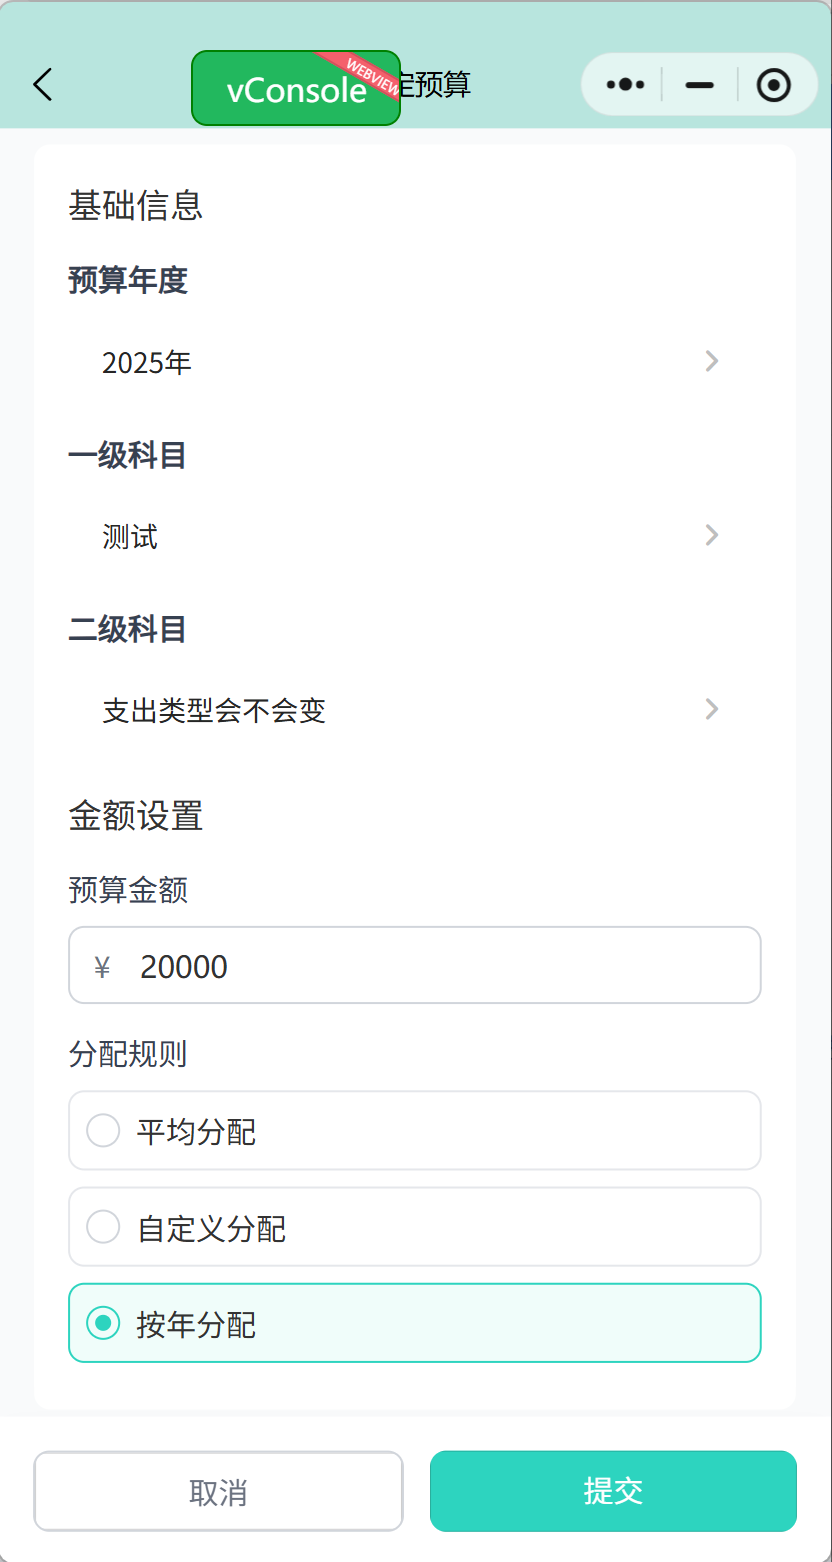Image resolution: width=832 pixels, height=1562 pixels.
Task: Choose 按年分配 as the distribution rule
Action: (415, 1322)
